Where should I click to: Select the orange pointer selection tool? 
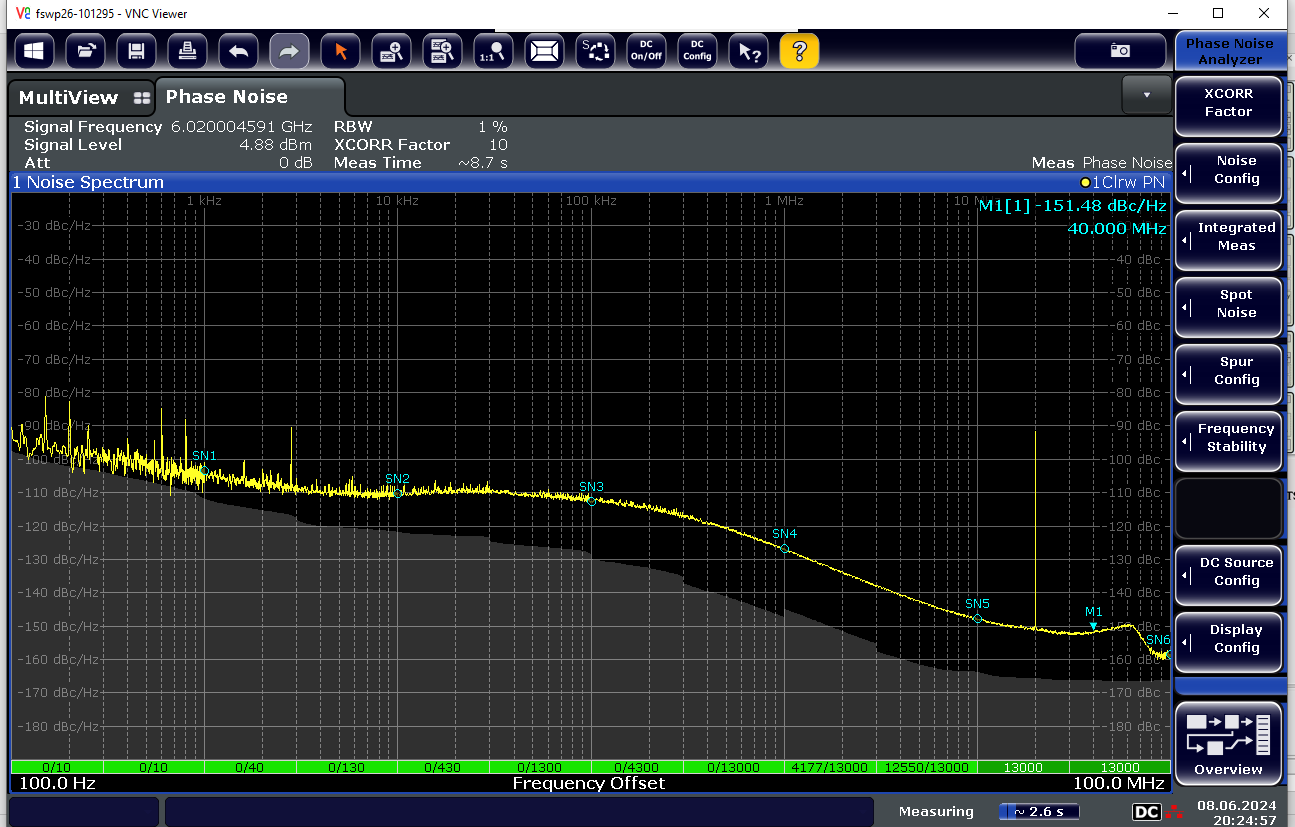tap(340, 51)
